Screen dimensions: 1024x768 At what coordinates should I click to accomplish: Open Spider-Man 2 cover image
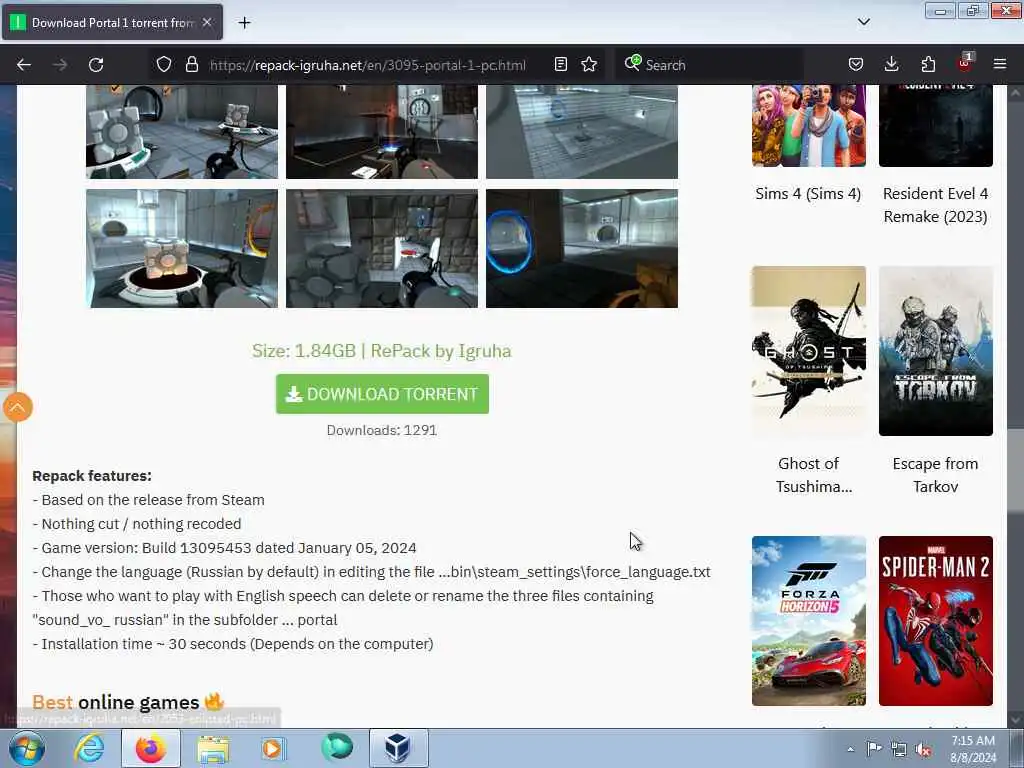(935, 621)
